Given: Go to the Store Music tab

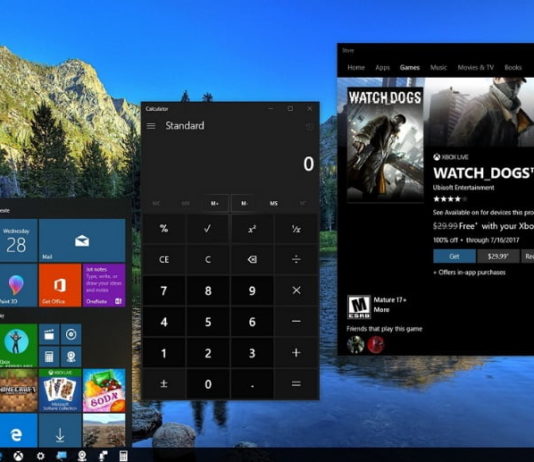Looking at the screenshot, I should pyautogui.click(x=438, y=67).
